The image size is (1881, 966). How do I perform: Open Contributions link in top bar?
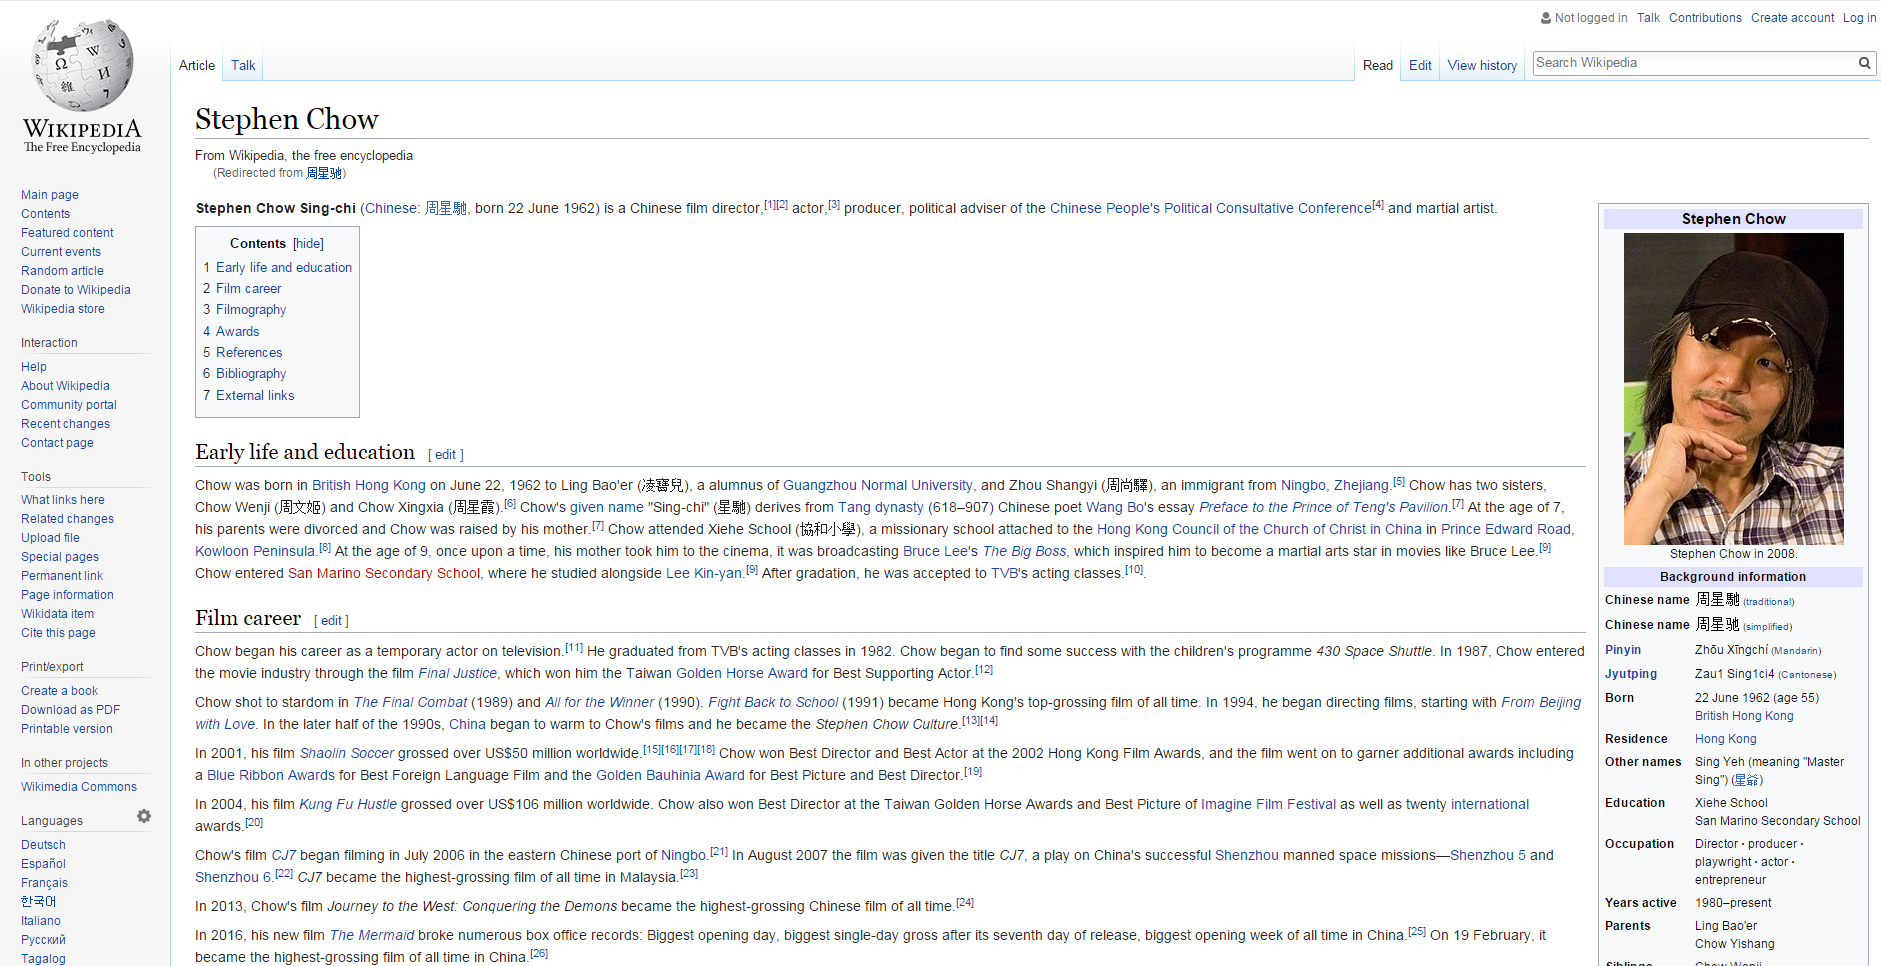click(x=1705, y=18)
